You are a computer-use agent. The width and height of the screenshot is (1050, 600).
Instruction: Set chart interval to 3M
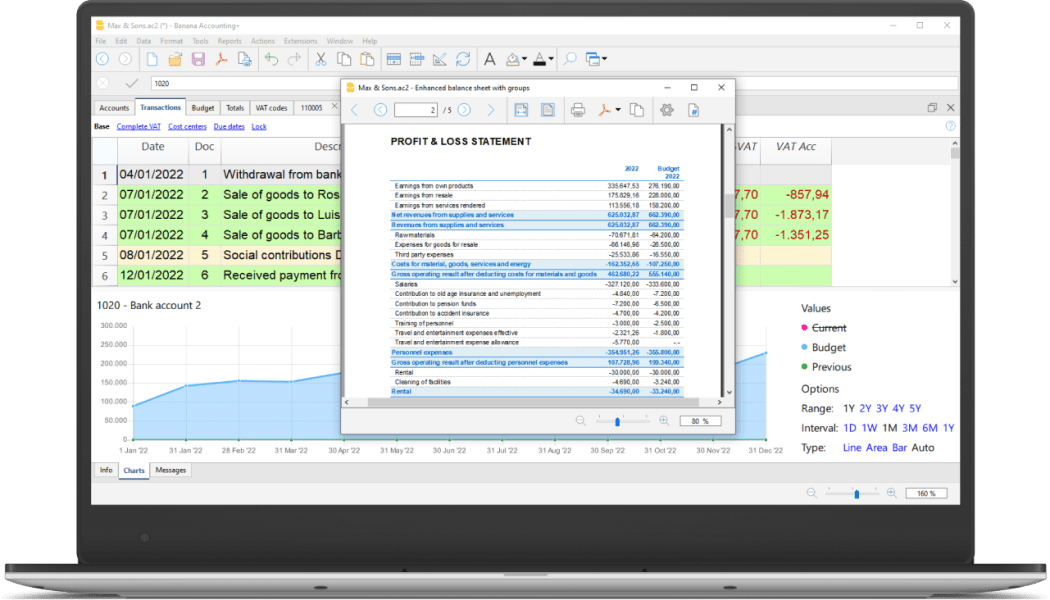(909, 428)
